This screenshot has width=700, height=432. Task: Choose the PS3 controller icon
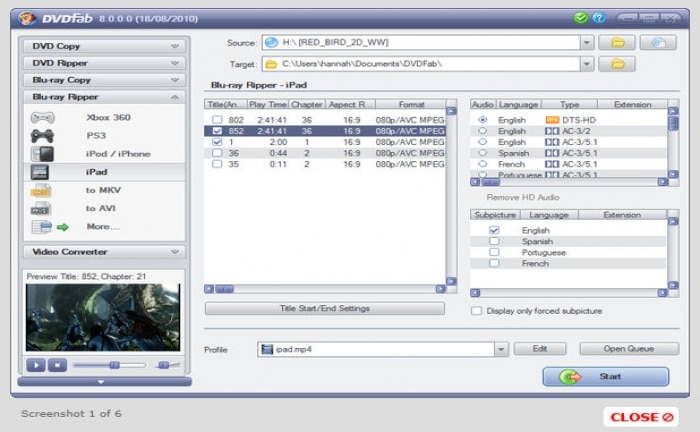41,136
